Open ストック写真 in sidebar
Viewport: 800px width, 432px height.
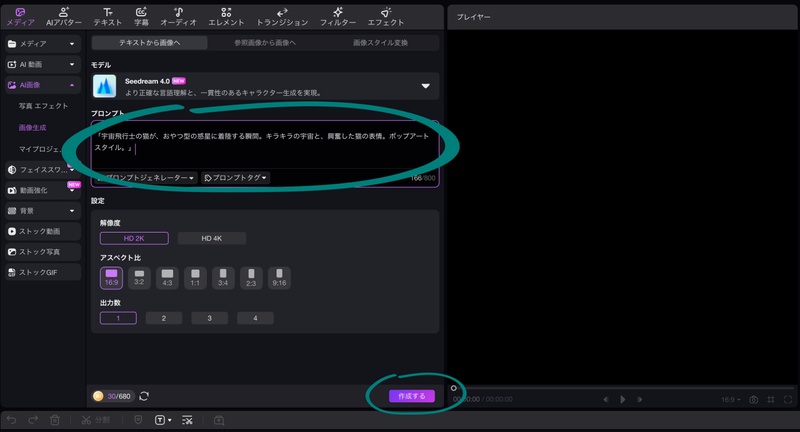(x=43, y=252)
